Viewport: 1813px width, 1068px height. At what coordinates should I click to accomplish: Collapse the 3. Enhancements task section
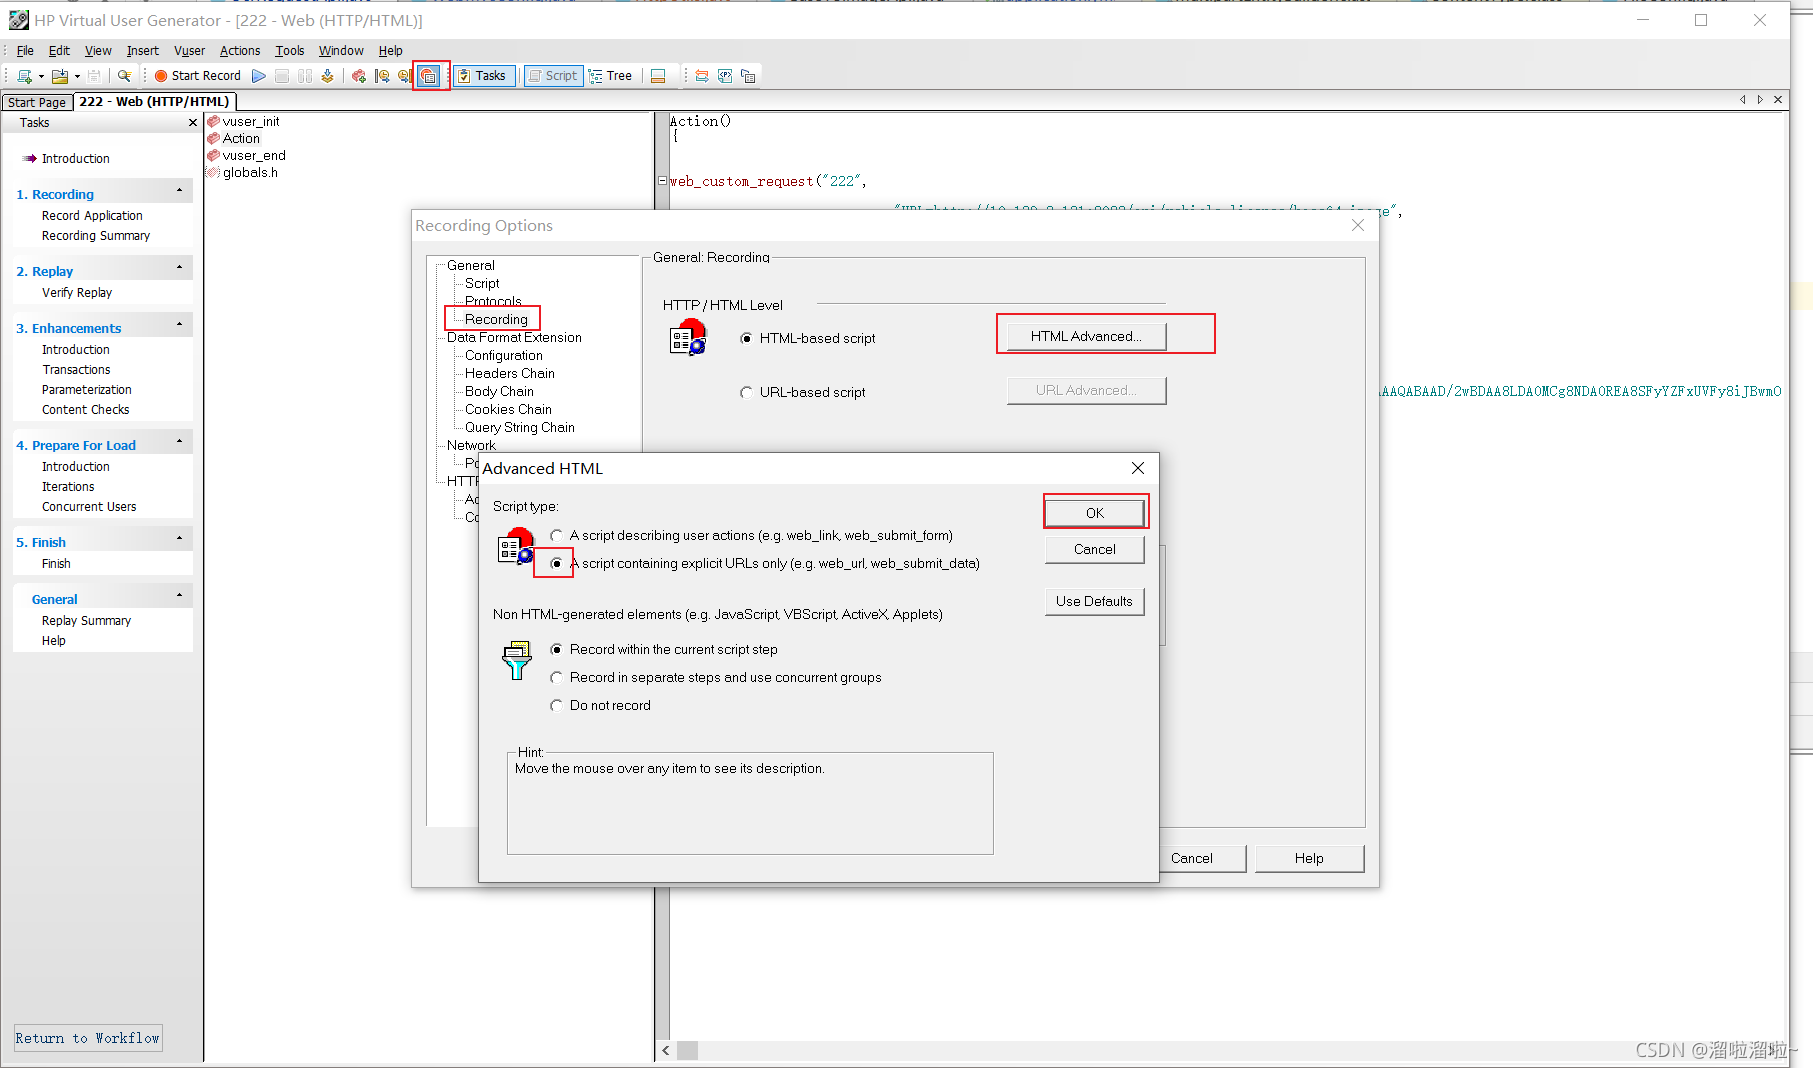coord(180,324)
